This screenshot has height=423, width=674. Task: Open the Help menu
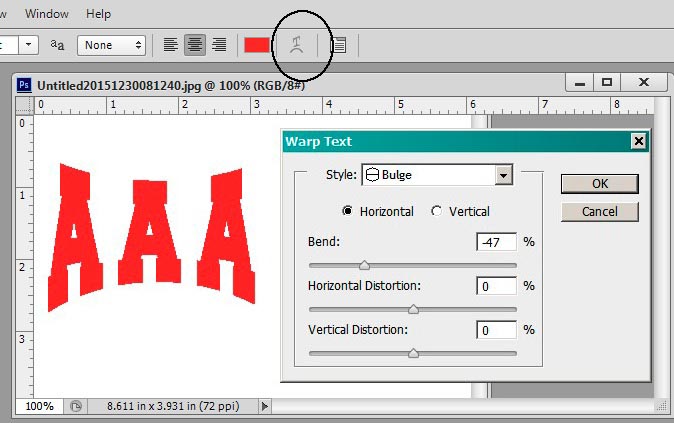click(x=99, y=14)
